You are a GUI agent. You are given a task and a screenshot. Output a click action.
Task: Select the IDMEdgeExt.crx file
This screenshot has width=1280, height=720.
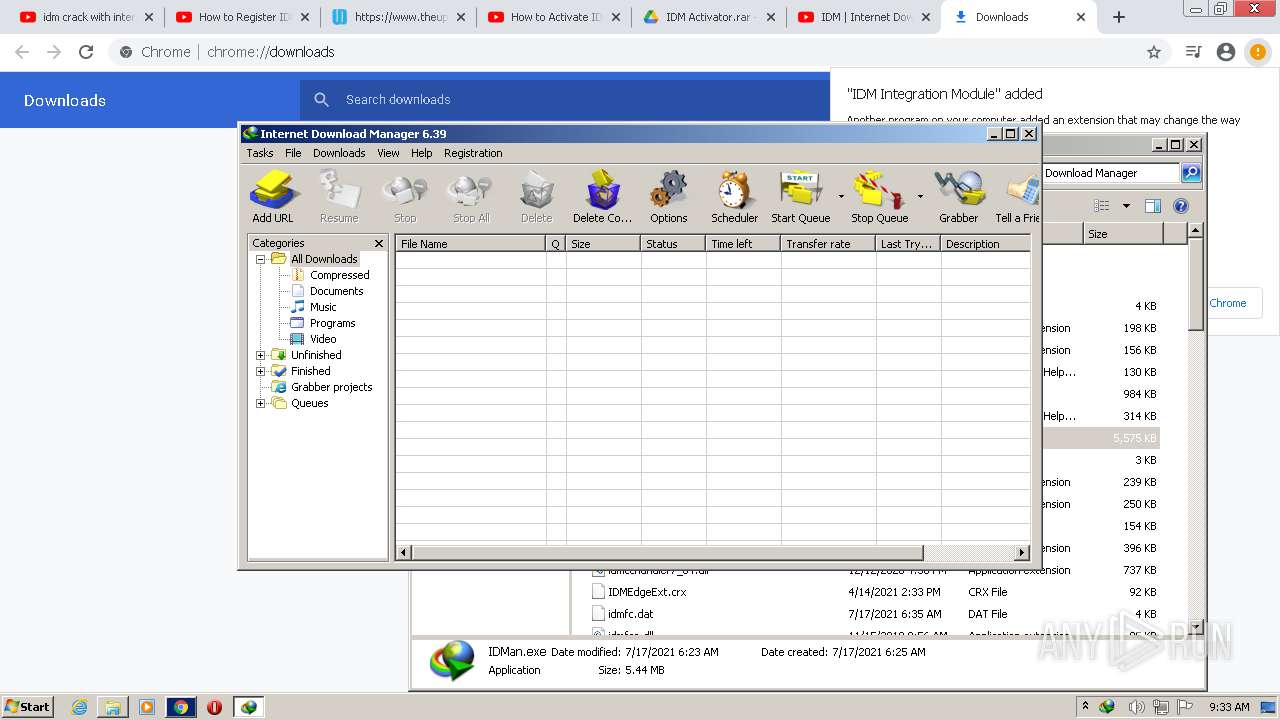coord(647,592)
